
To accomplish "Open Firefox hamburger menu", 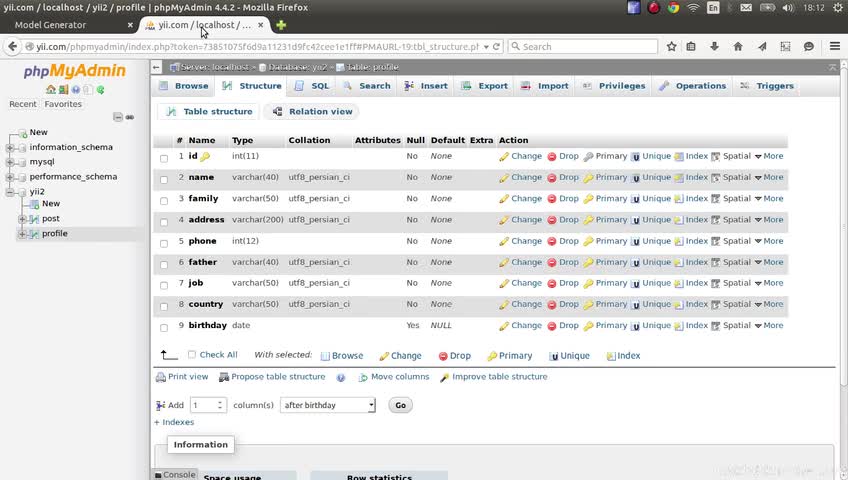I will pos(834,46).
